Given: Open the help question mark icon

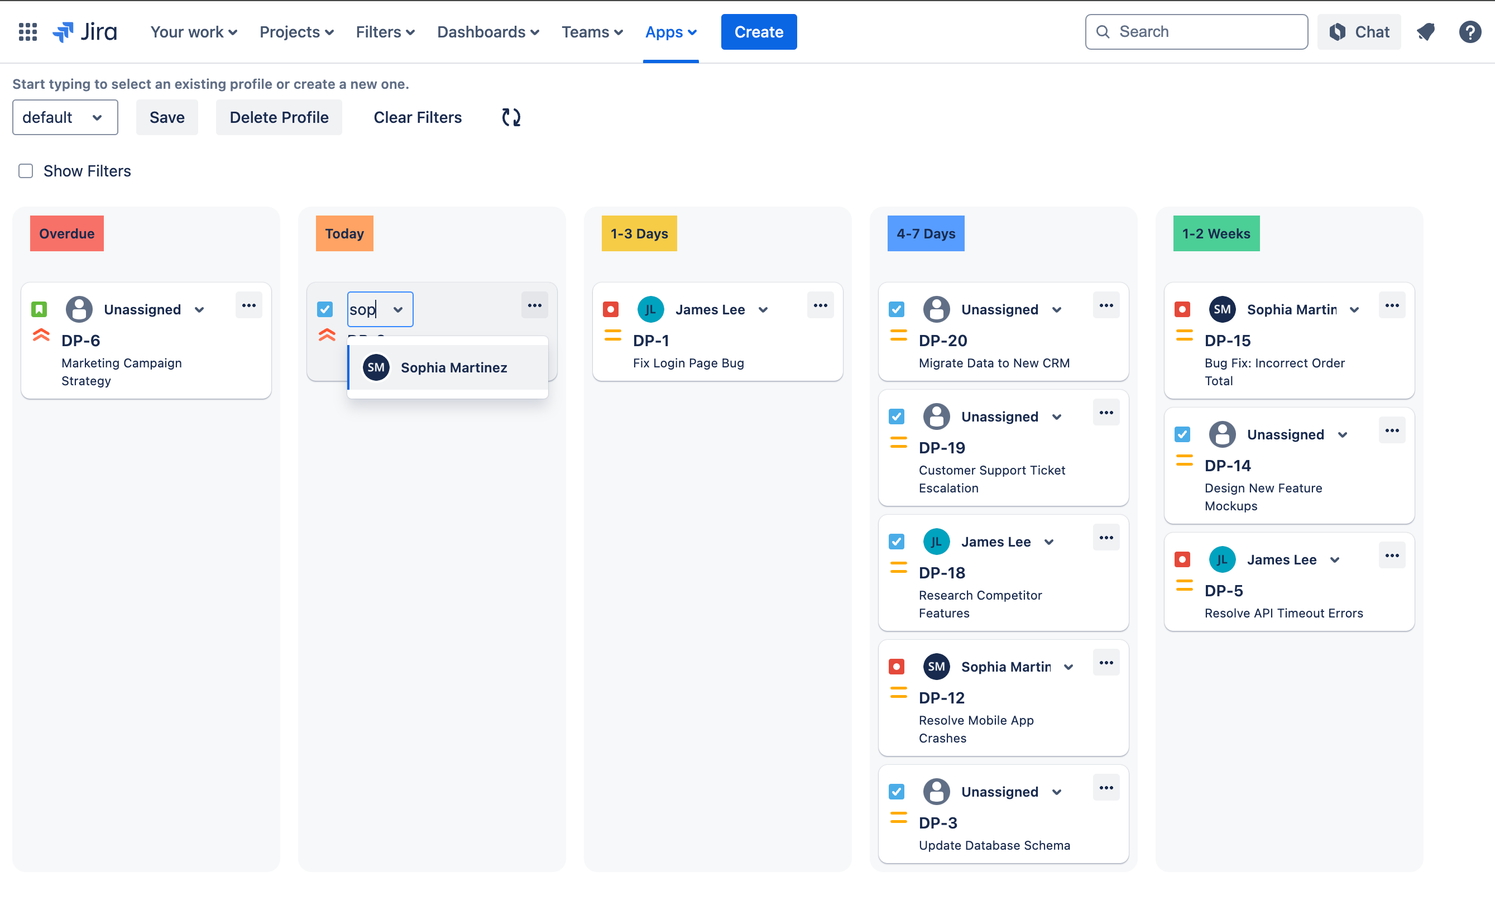Looking at the screenshot, I should [x=1470, y=32].
